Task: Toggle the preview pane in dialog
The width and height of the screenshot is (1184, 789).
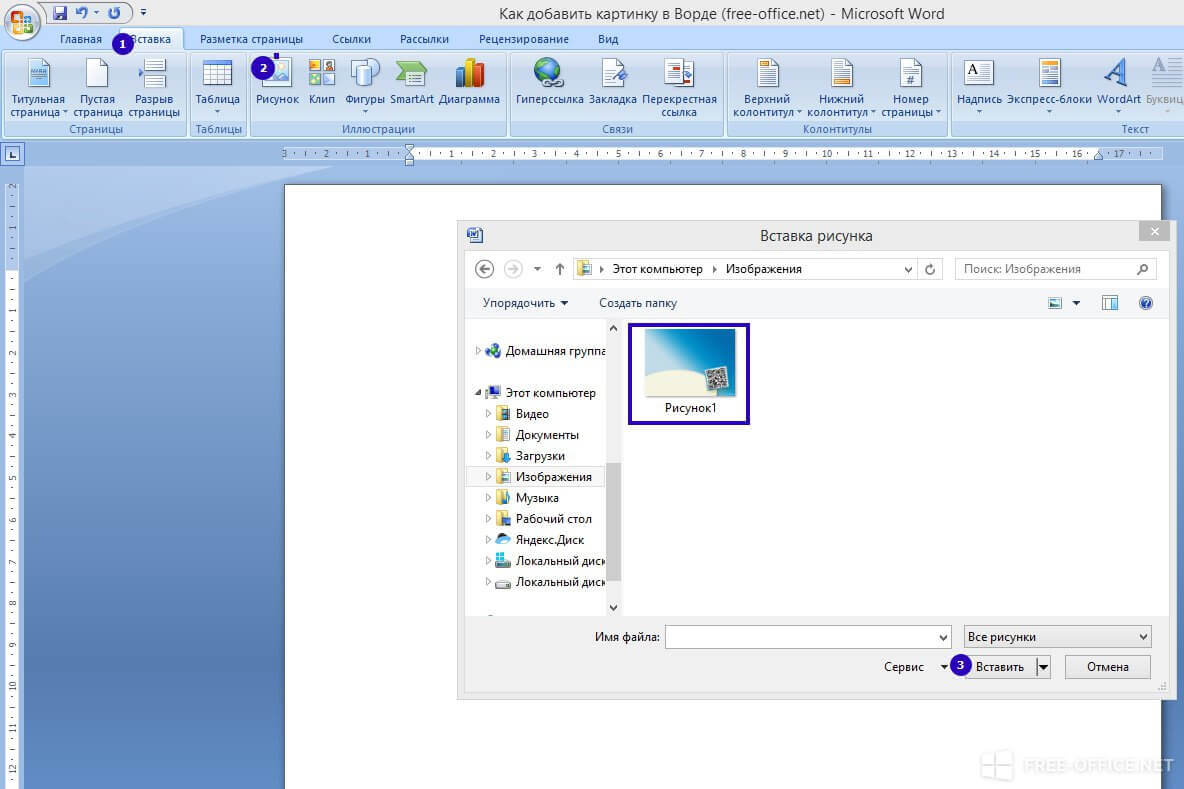Action: 1110,304
